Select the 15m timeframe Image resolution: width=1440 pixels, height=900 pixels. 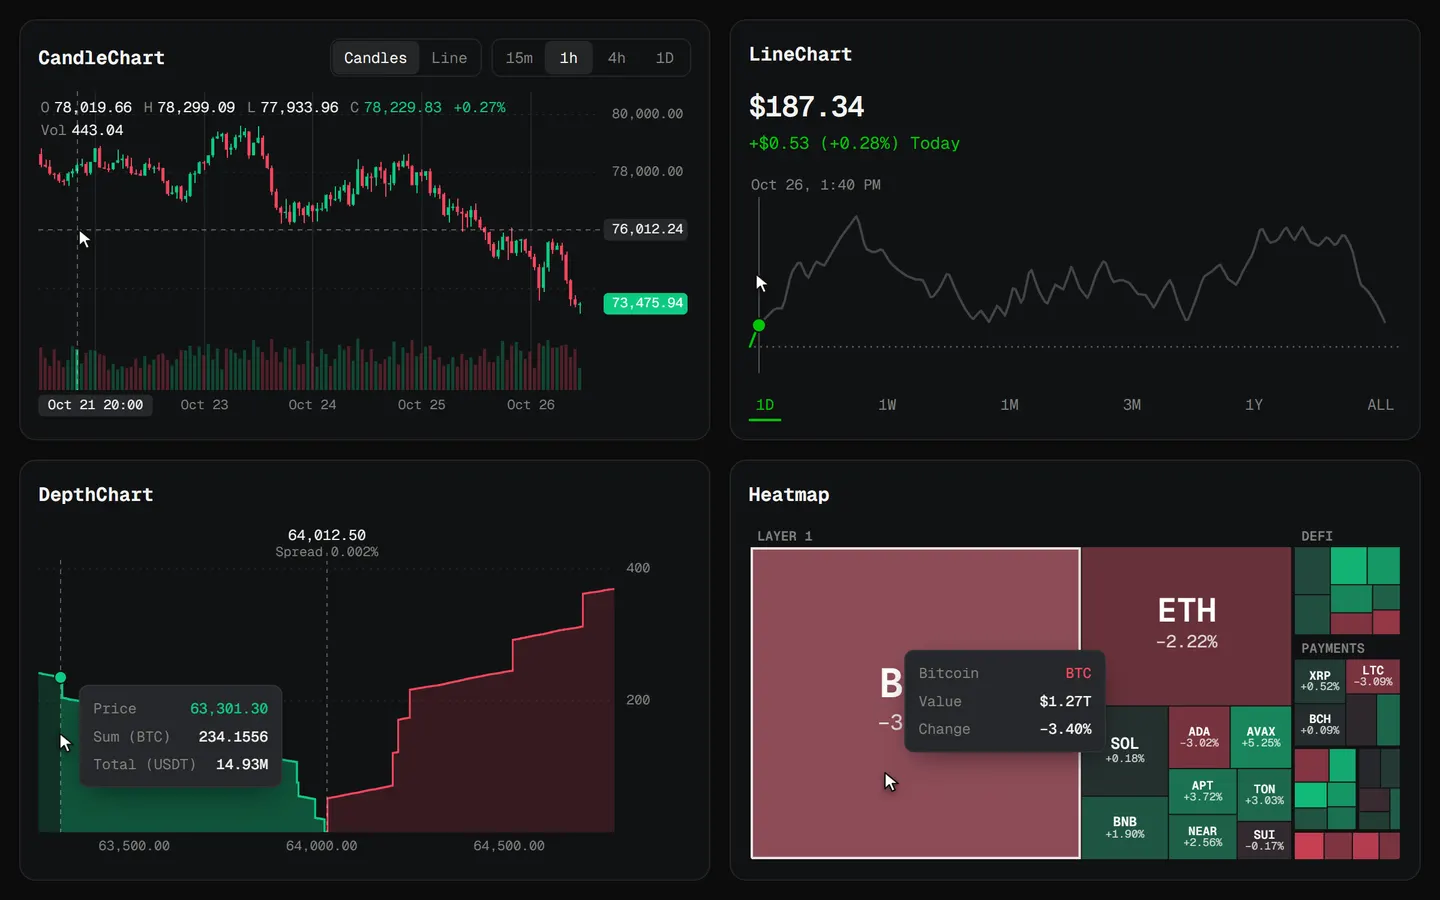coord(519,58)
